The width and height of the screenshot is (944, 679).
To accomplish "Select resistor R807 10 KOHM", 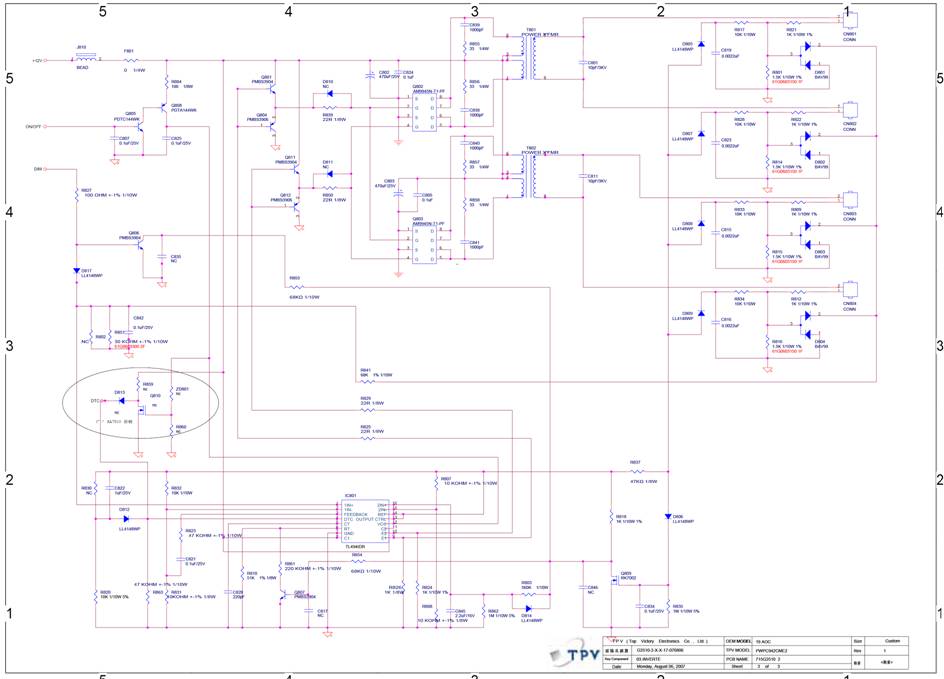I will point(436,483).
